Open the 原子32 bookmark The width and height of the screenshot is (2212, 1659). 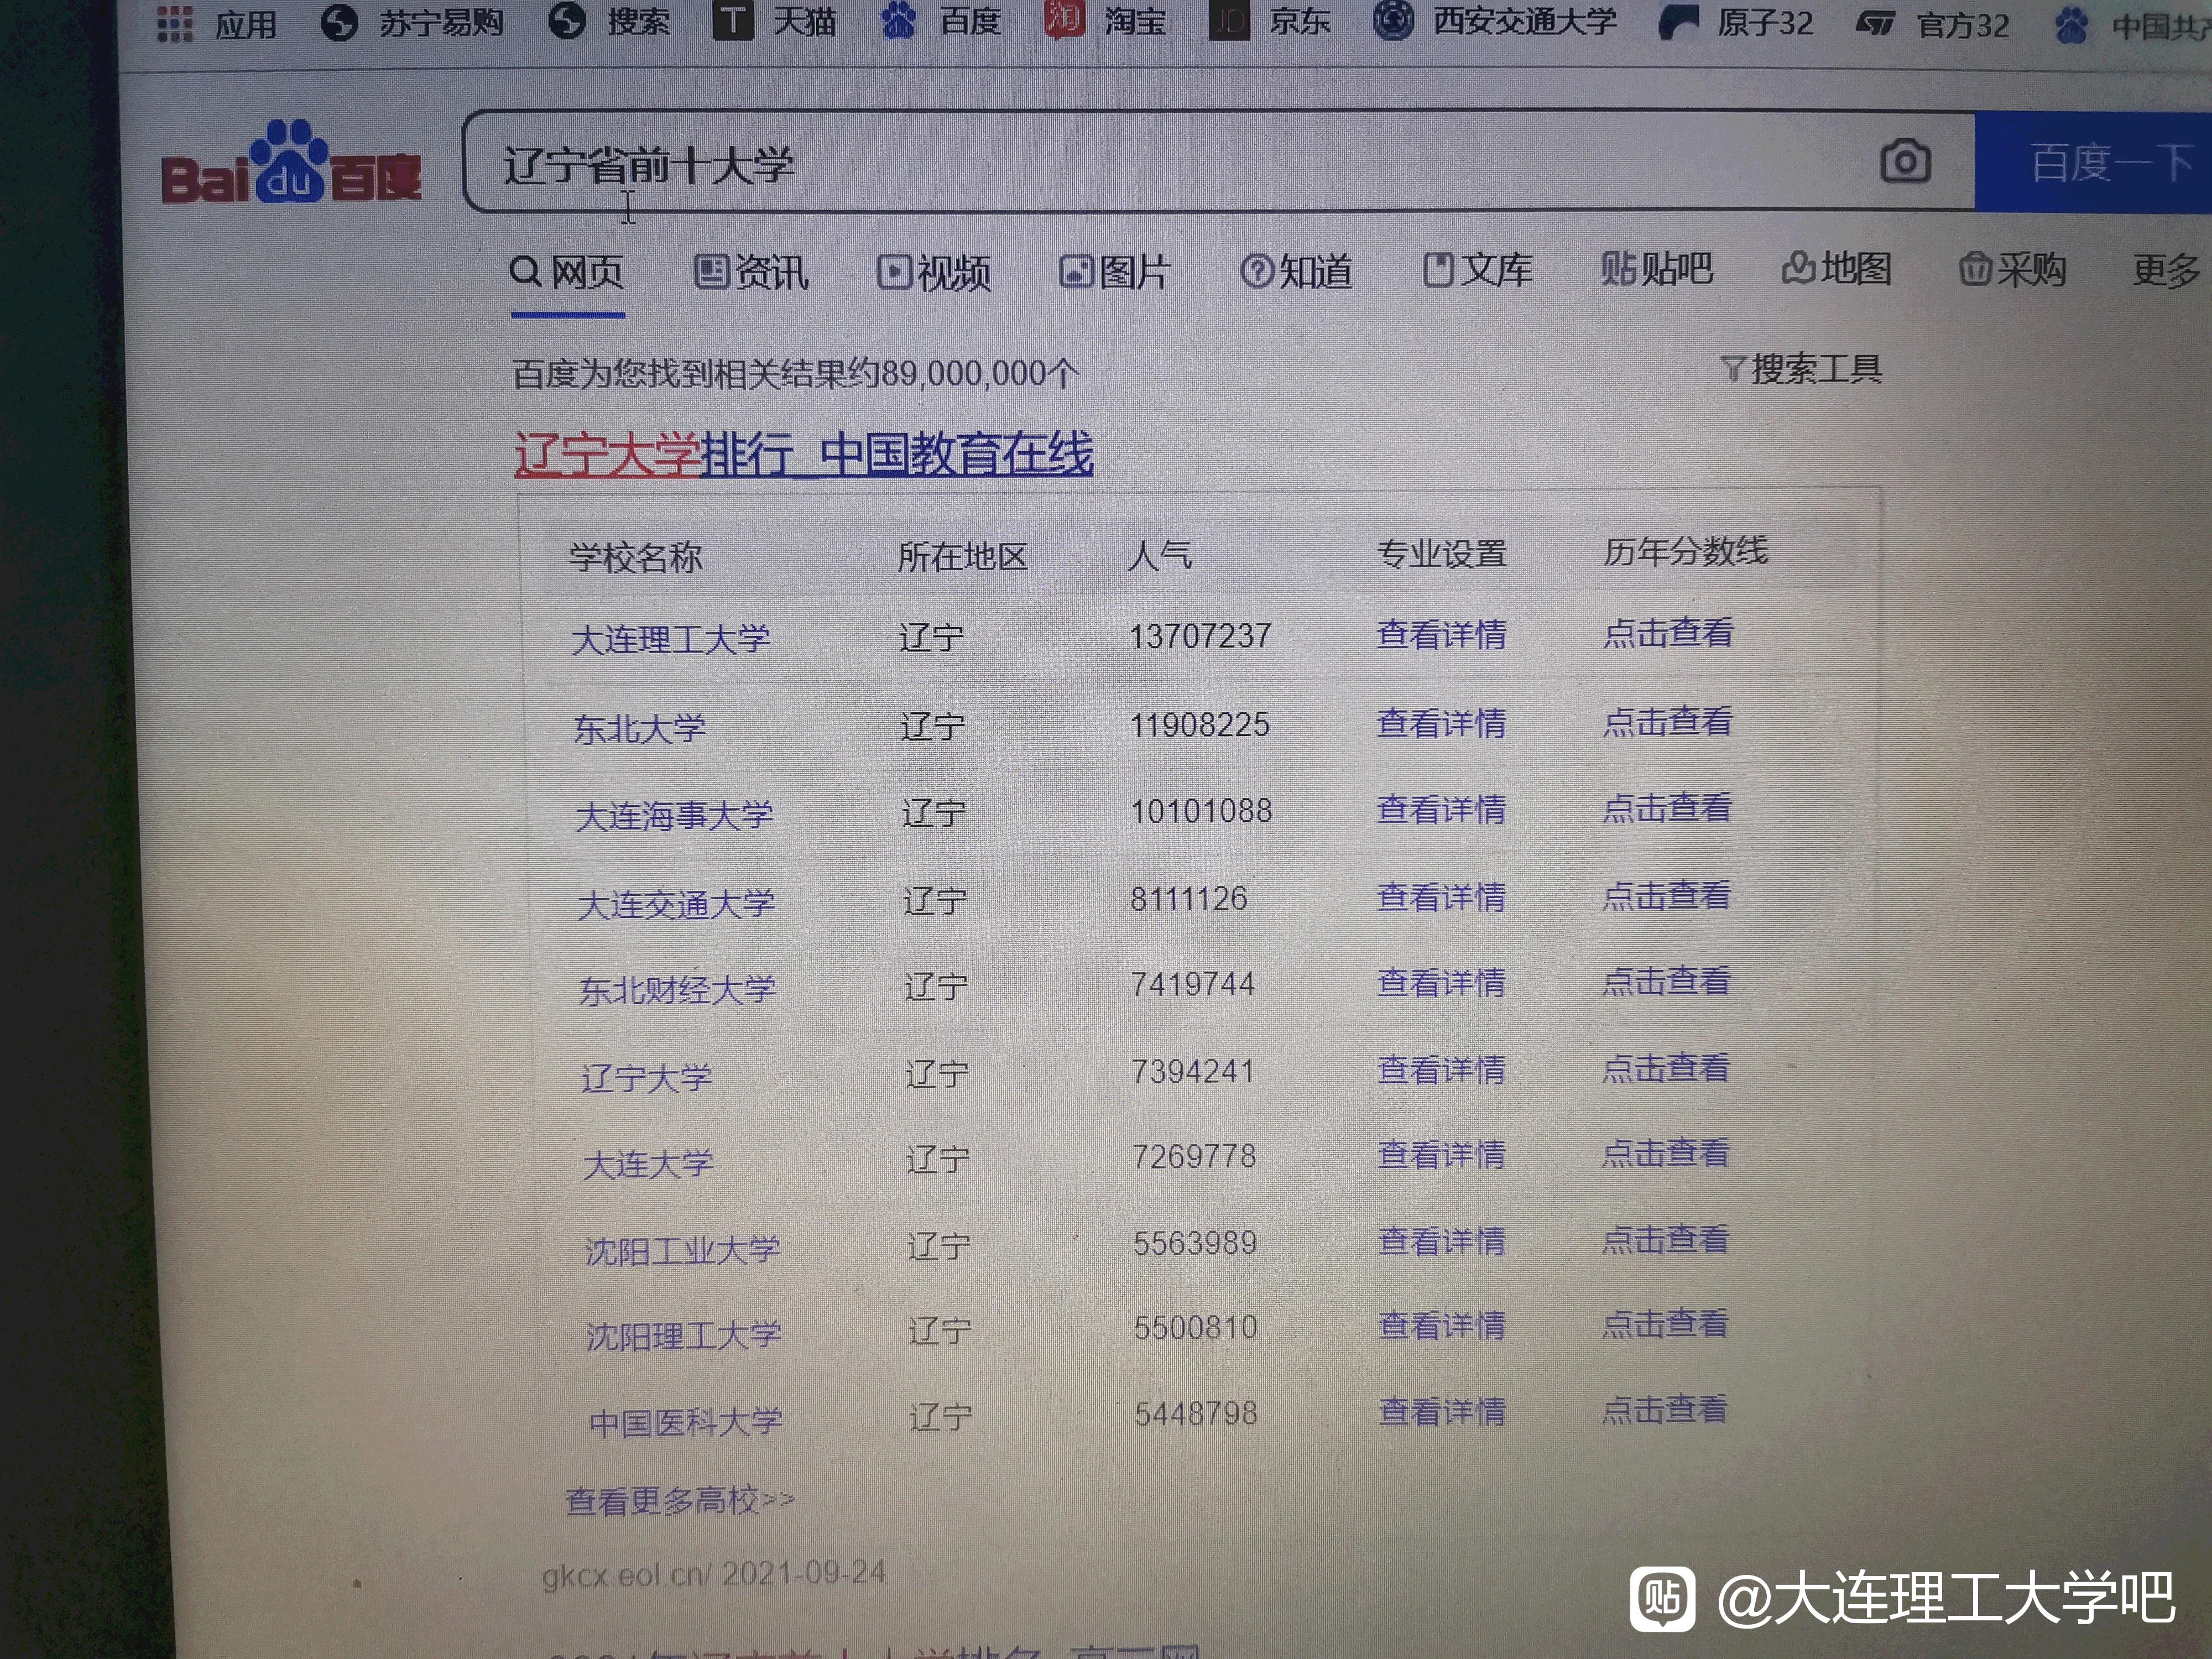pos(1736,22)
